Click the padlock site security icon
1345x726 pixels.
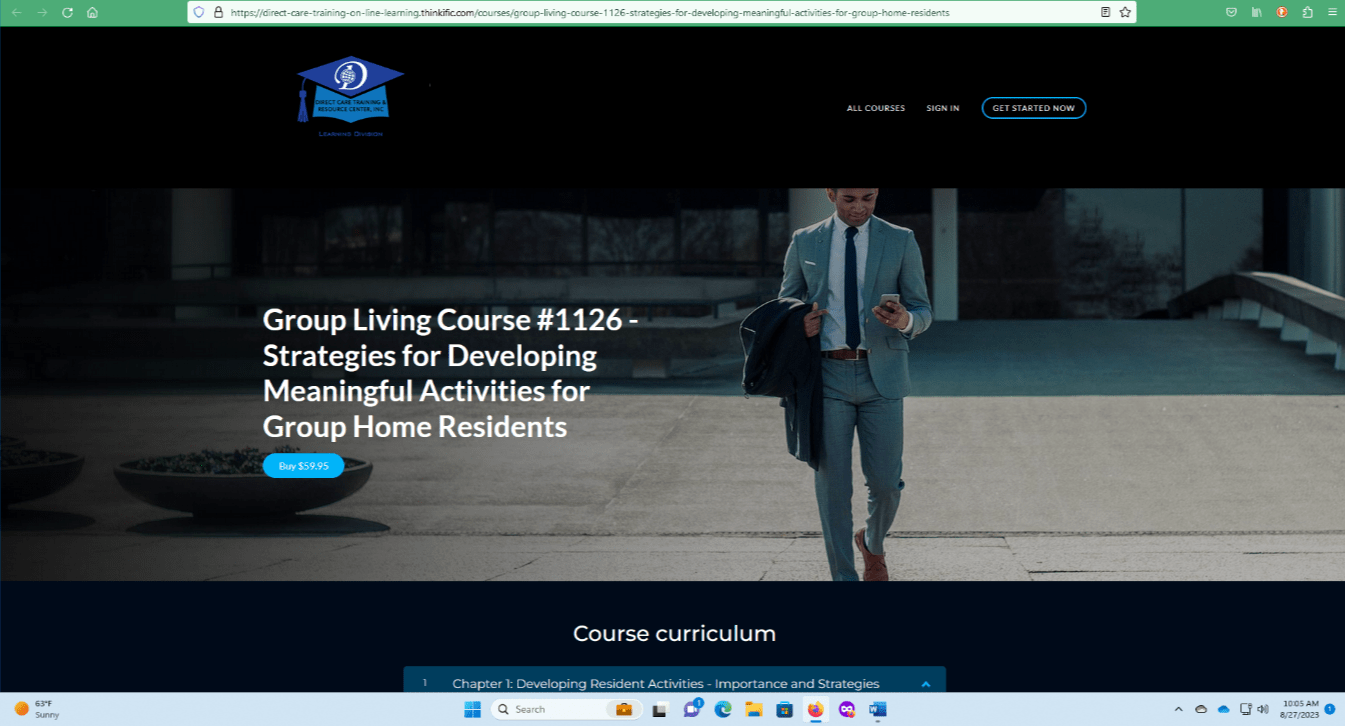217,13
